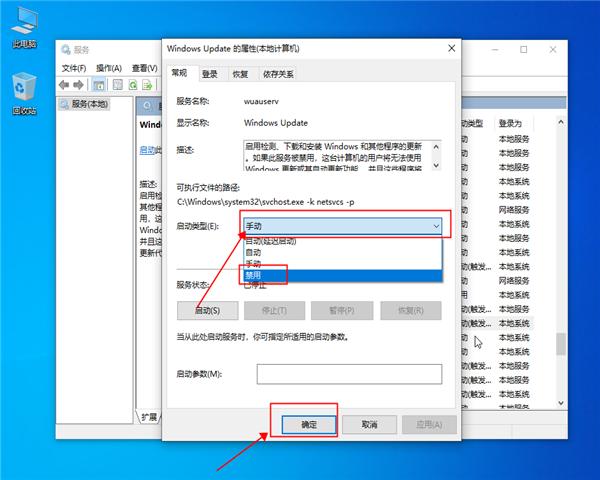Click the Services list vertical scrollbar thumb
The height and width of the screenshot is (480, 600).
click(x=561, y=344)
